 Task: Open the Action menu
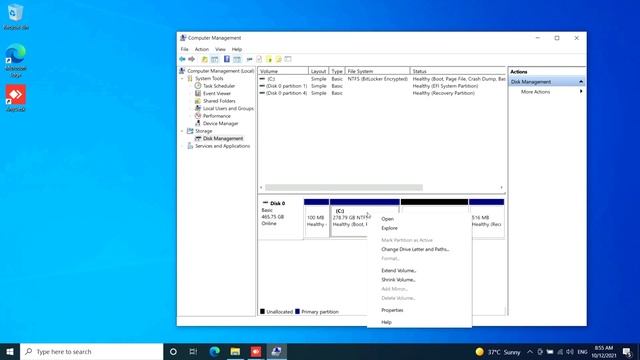(202, 49)
